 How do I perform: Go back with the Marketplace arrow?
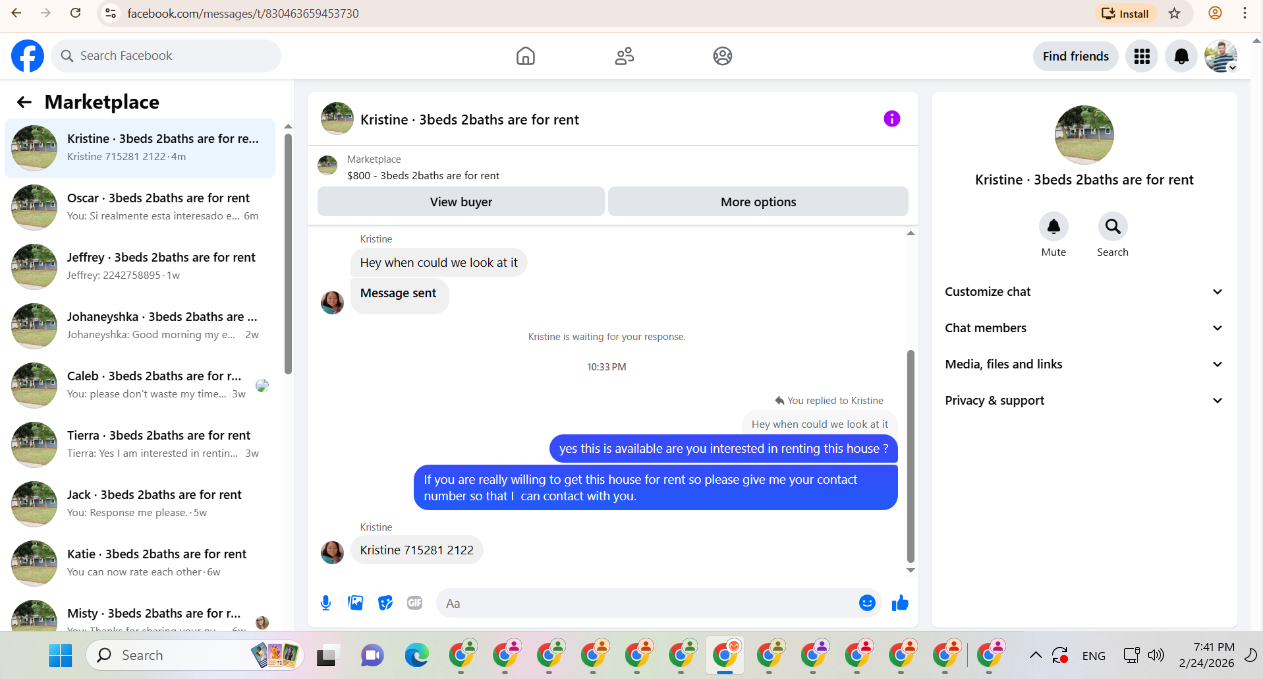[x=24, y=102]
